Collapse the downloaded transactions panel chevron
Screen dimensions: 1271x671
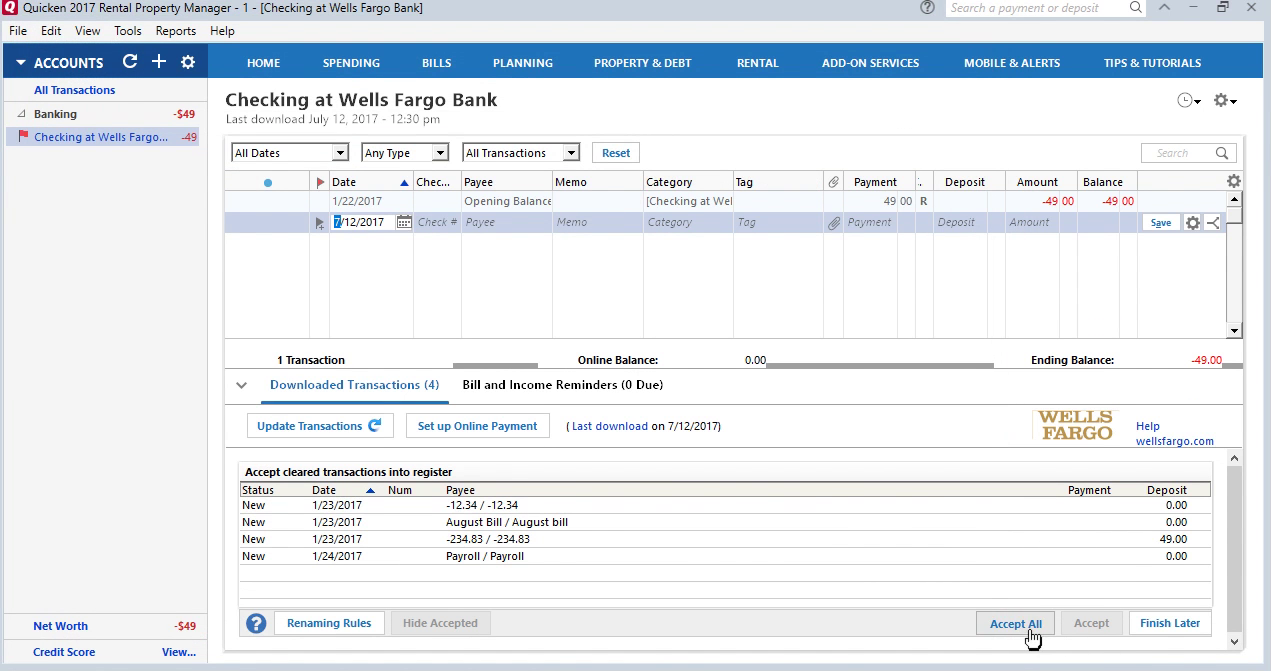[241, 385]
